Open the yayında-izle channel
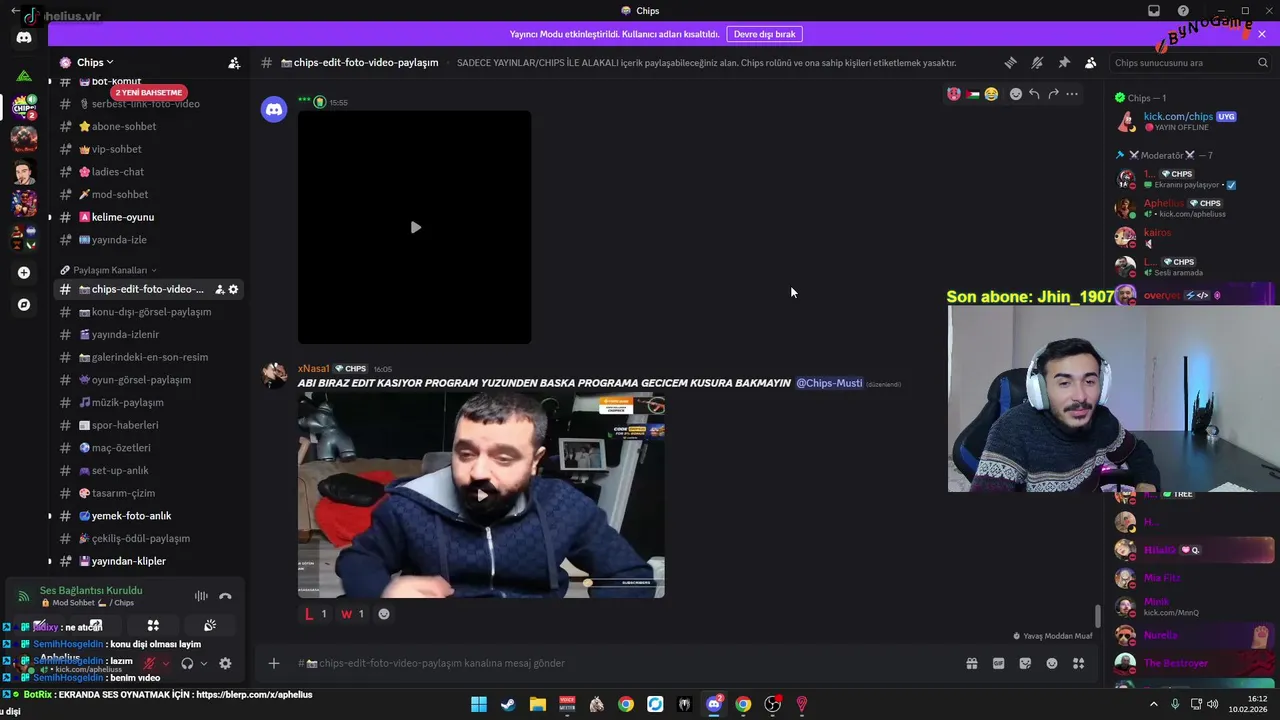The image size is (1280, 720). (x=146, y=240)
